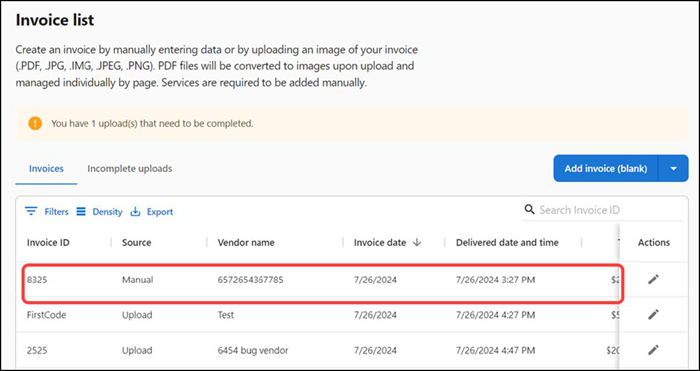700x371 pixels.
Task: Click delivered time 7/26/2024 4:47 PM
Action: click(496, 350)
